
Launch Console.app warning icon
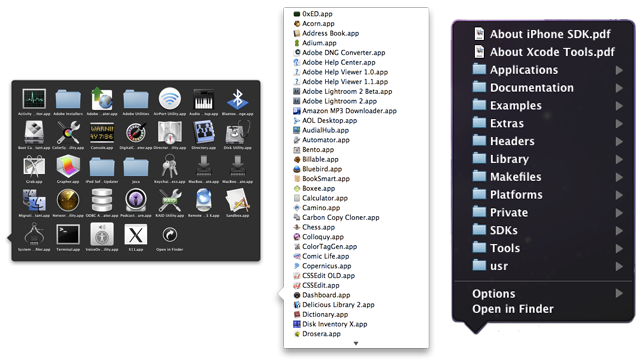[102, 133]
